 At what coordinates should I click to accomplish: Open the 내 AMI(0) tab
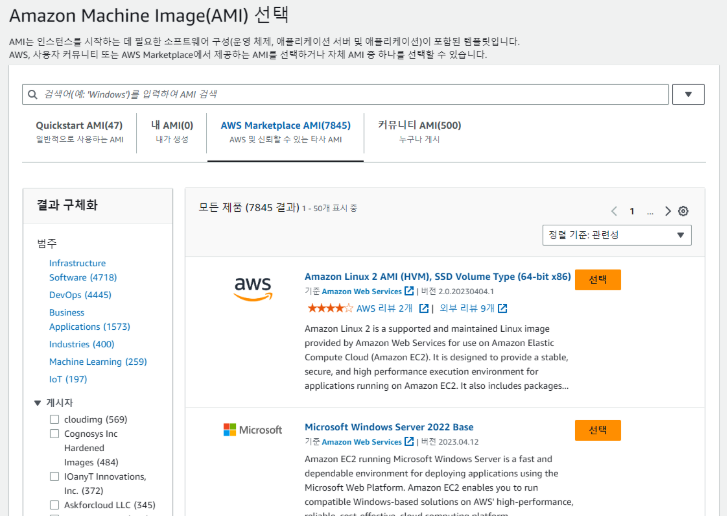point(172,132)
